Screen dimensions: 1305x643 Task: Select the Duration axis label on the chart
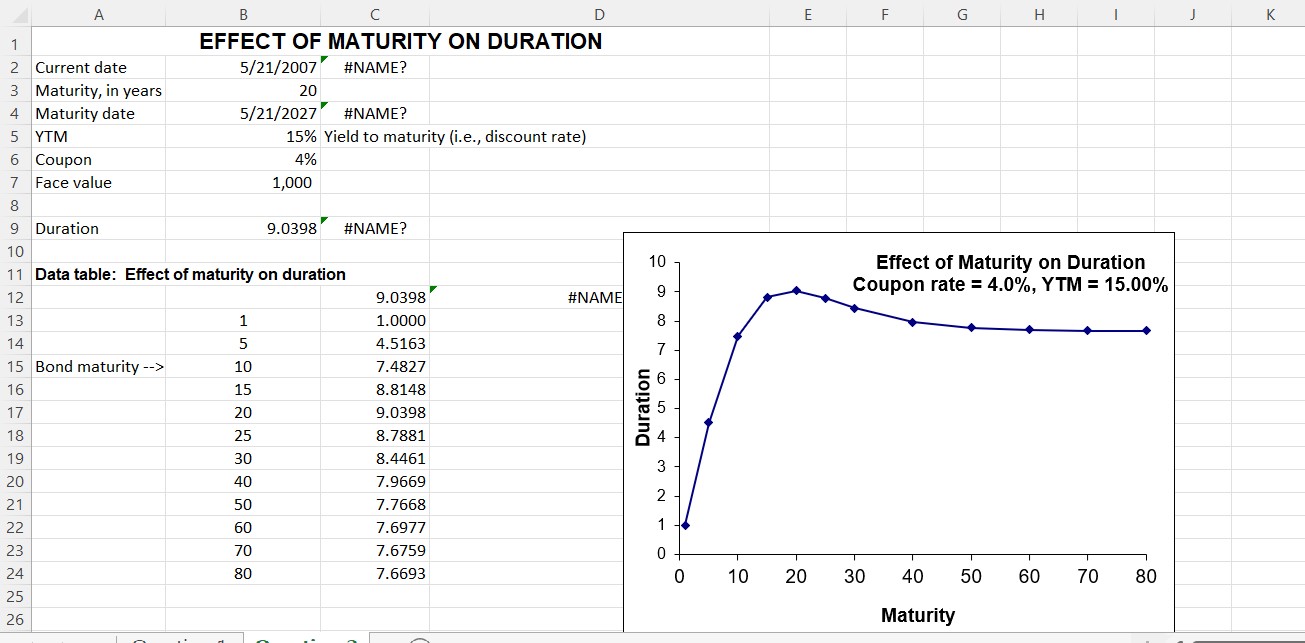pyautogui.click(x=644, y=405)
